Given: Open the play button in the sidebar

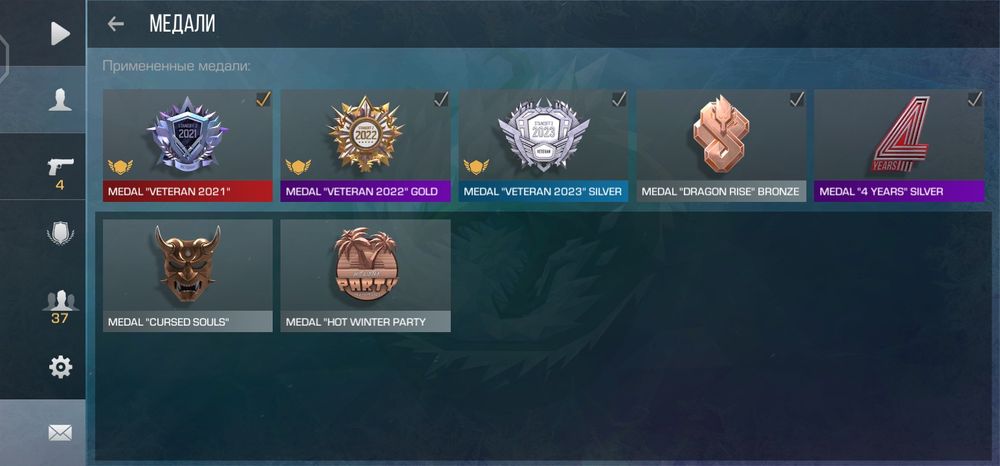Looking at the screenshot, I should (60, 33).
